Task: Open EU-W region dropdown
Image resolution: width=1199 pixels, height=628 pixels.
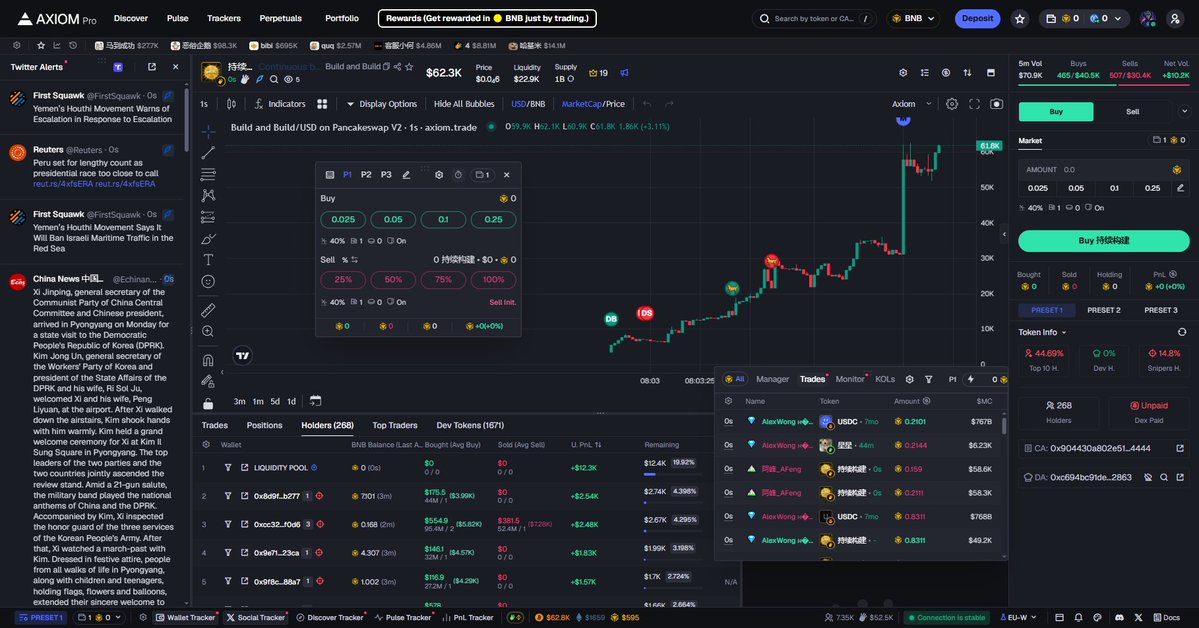Action: tap(1018, 617)
